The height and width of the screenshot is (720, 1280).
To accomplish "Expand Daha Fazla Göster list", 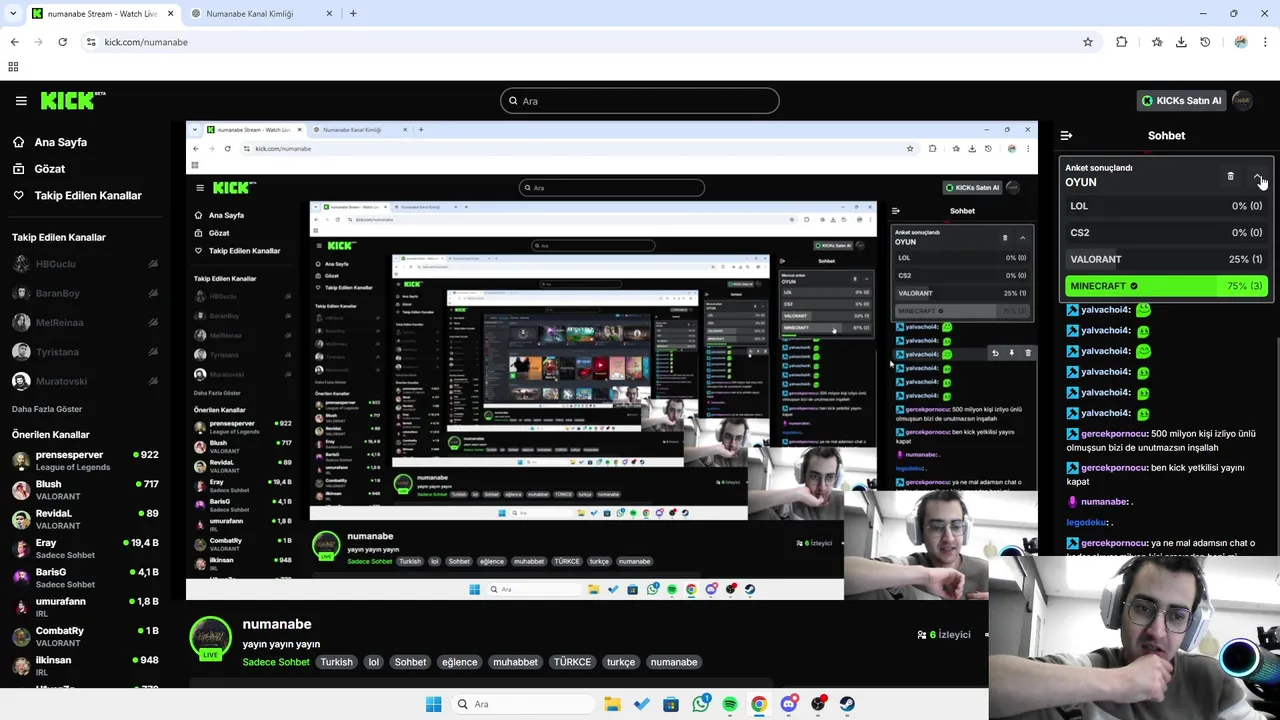I will (x=47, y=409).
